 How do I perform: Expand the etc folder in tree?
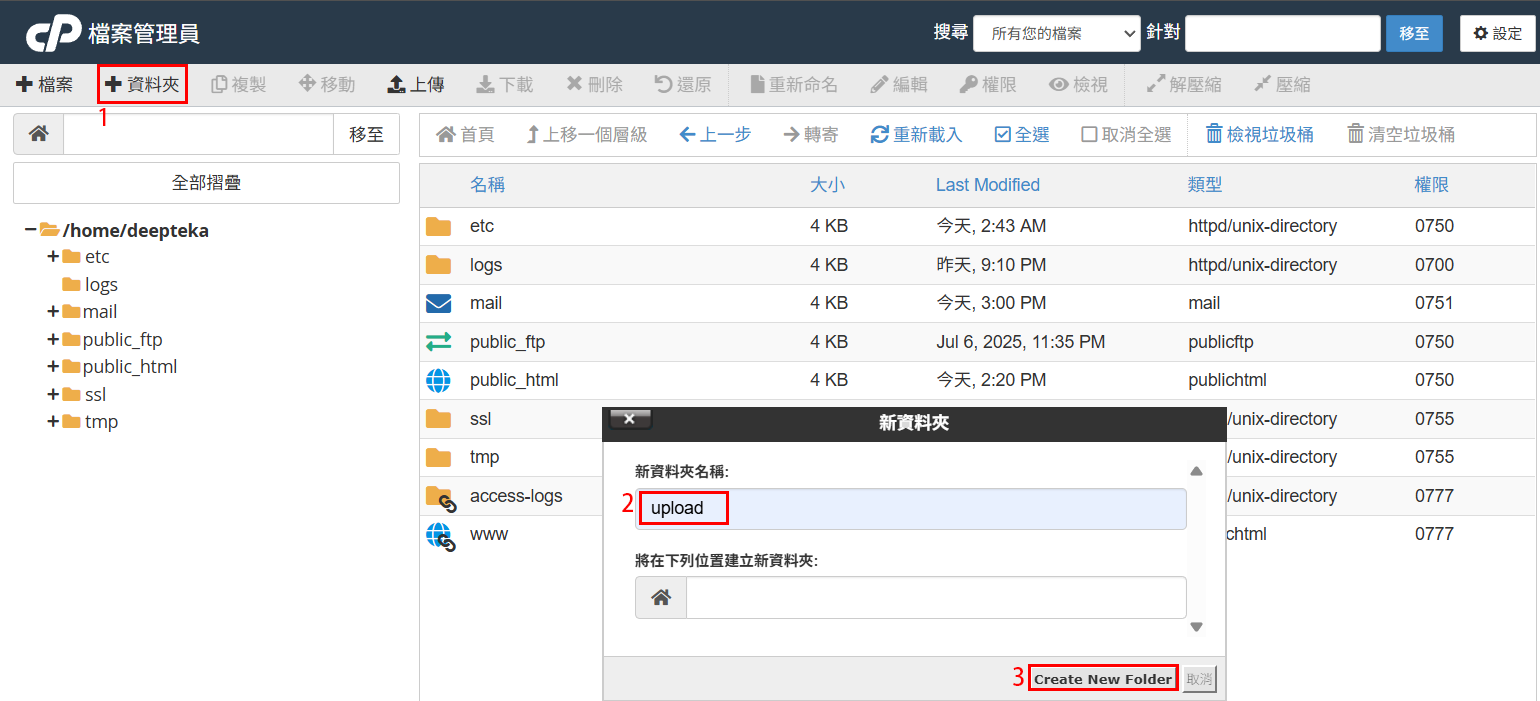click(x=53, y=257)
